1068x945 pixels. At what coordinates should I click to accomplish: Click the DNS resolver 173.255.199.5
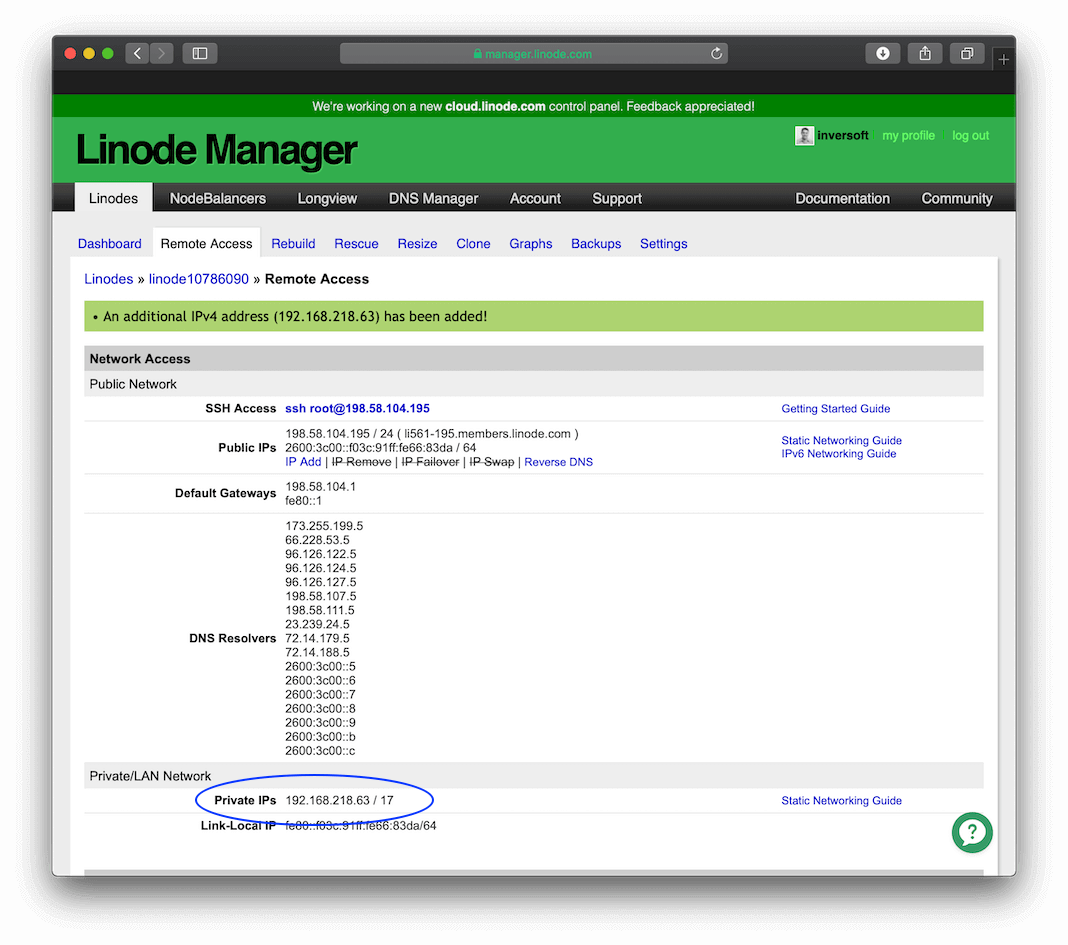tap(324, 526)
